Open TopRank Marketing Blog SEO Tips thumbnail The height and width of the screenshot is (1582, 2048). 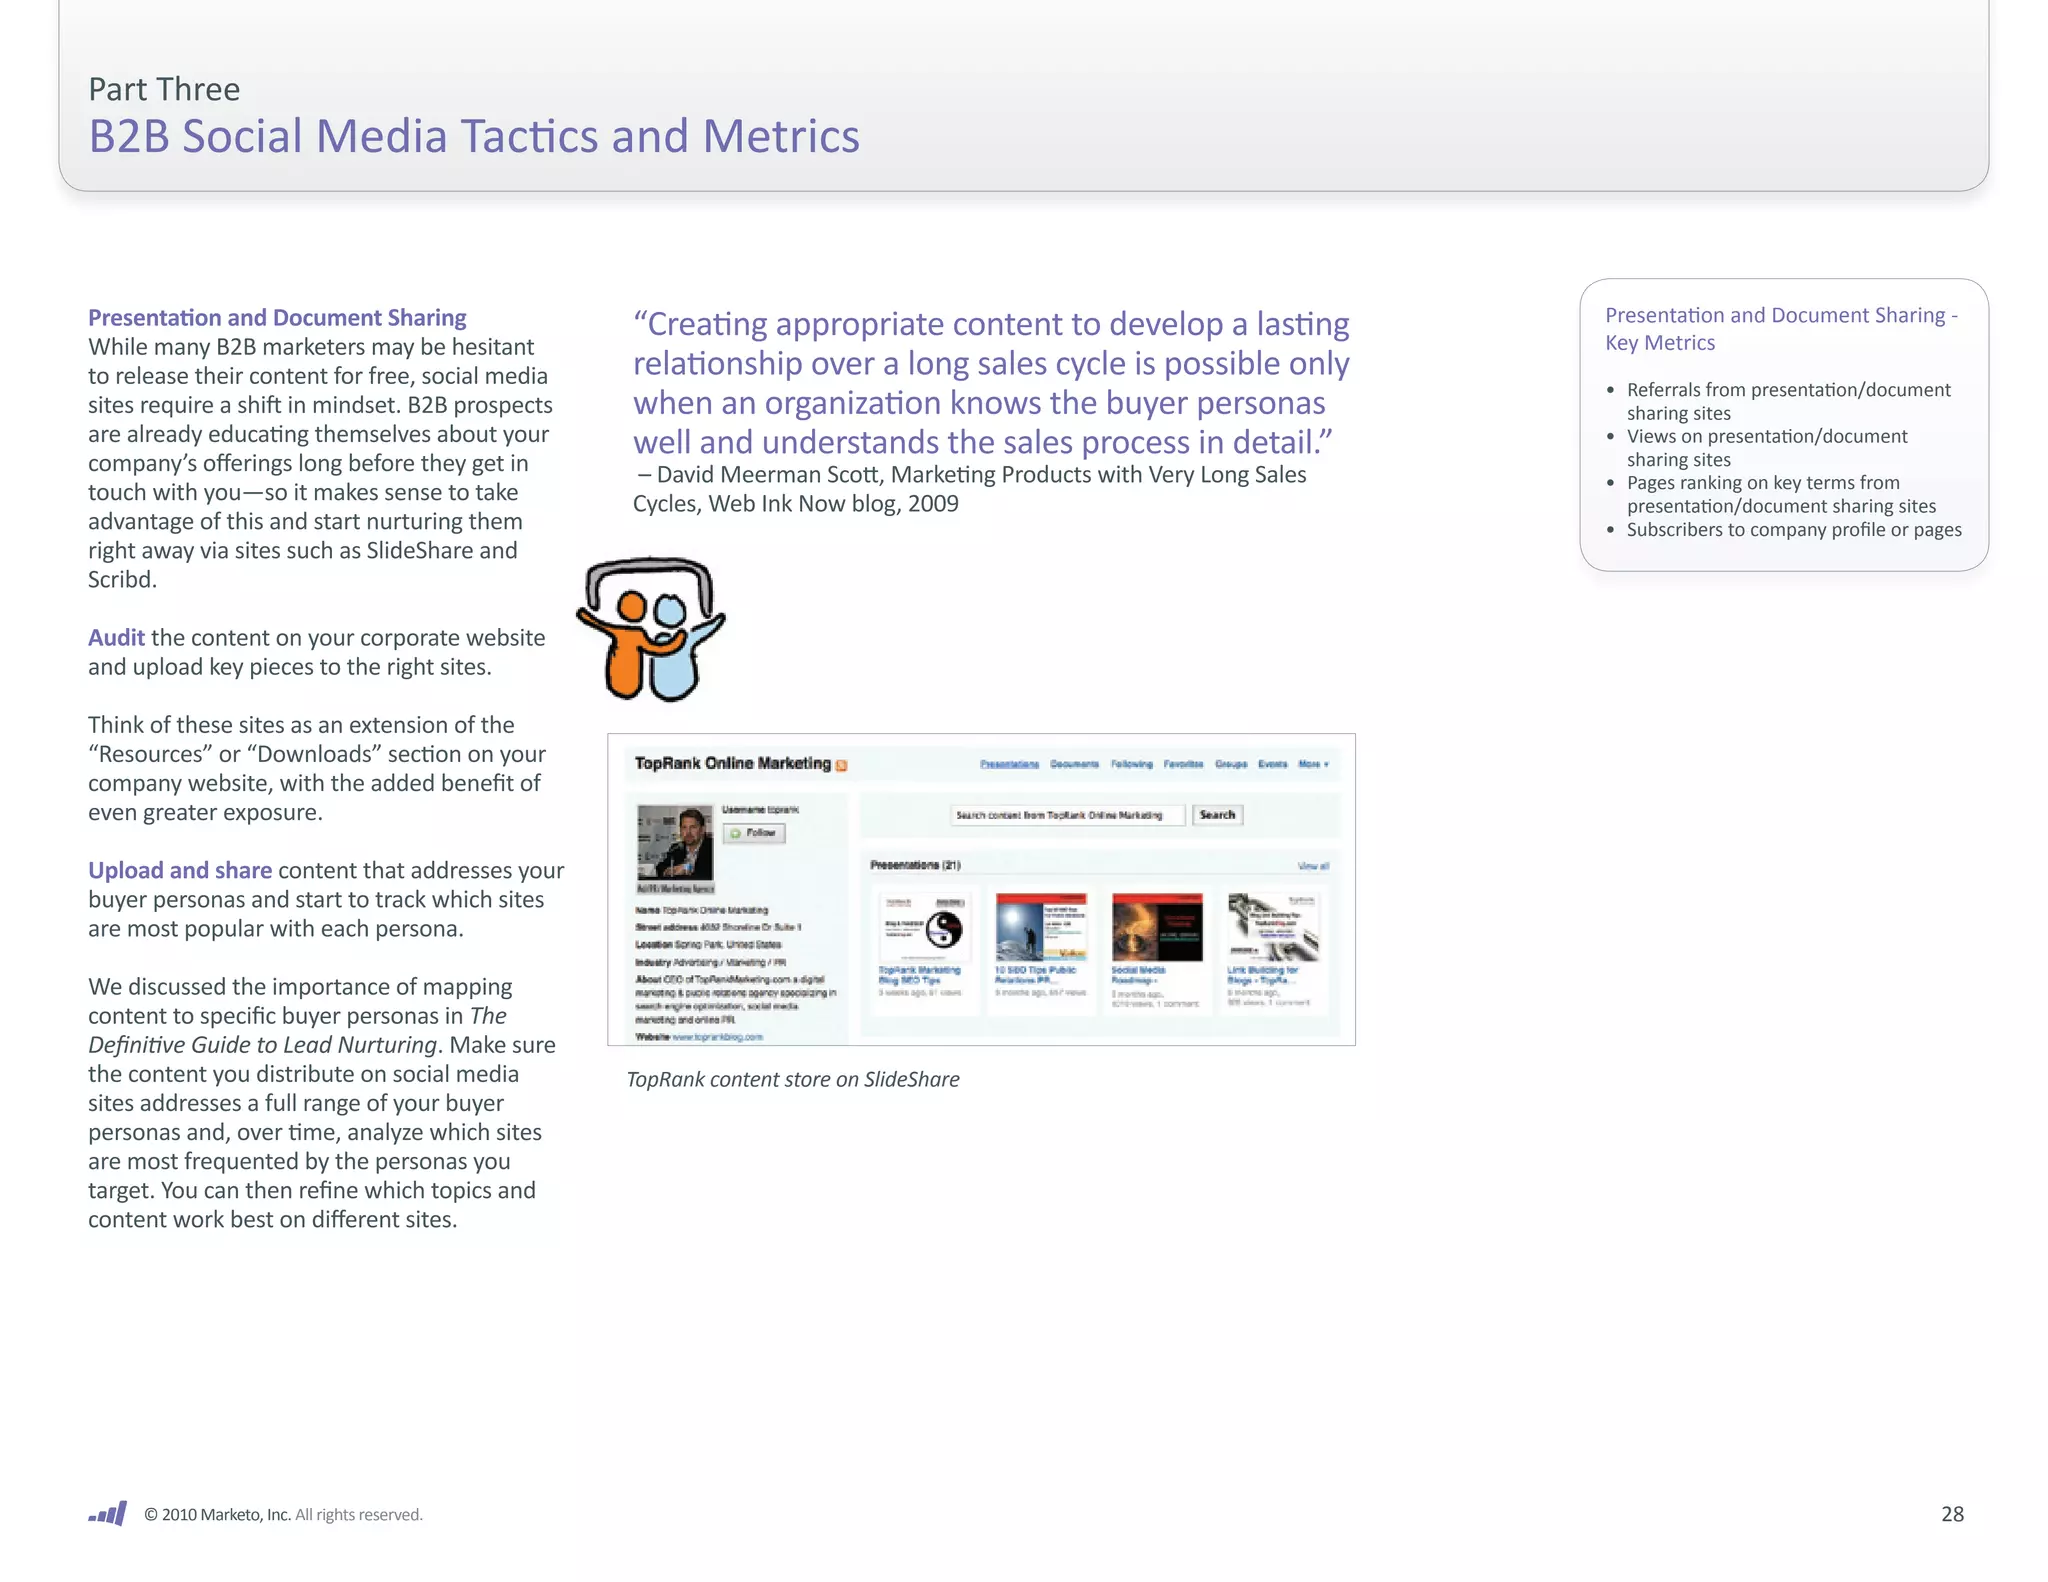[x=924, y=927]
